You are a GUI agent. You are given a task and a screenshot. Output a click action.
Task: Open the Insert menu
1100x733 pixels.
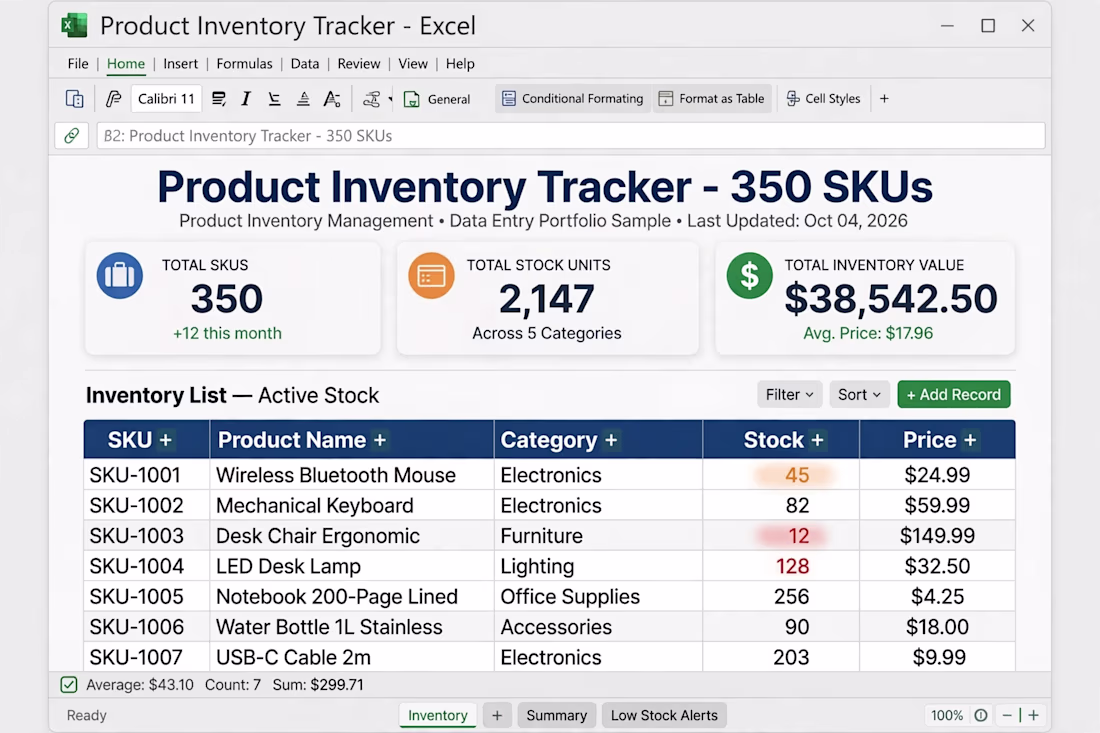[180, 64]
